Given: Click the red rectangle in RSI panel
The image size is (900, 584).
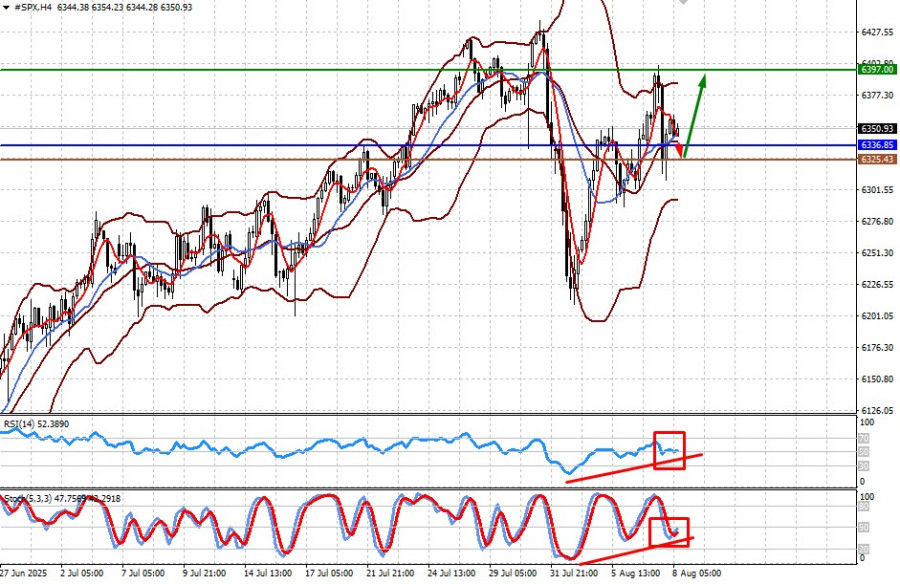Looking at the screenshot, I should click(669, 449).
